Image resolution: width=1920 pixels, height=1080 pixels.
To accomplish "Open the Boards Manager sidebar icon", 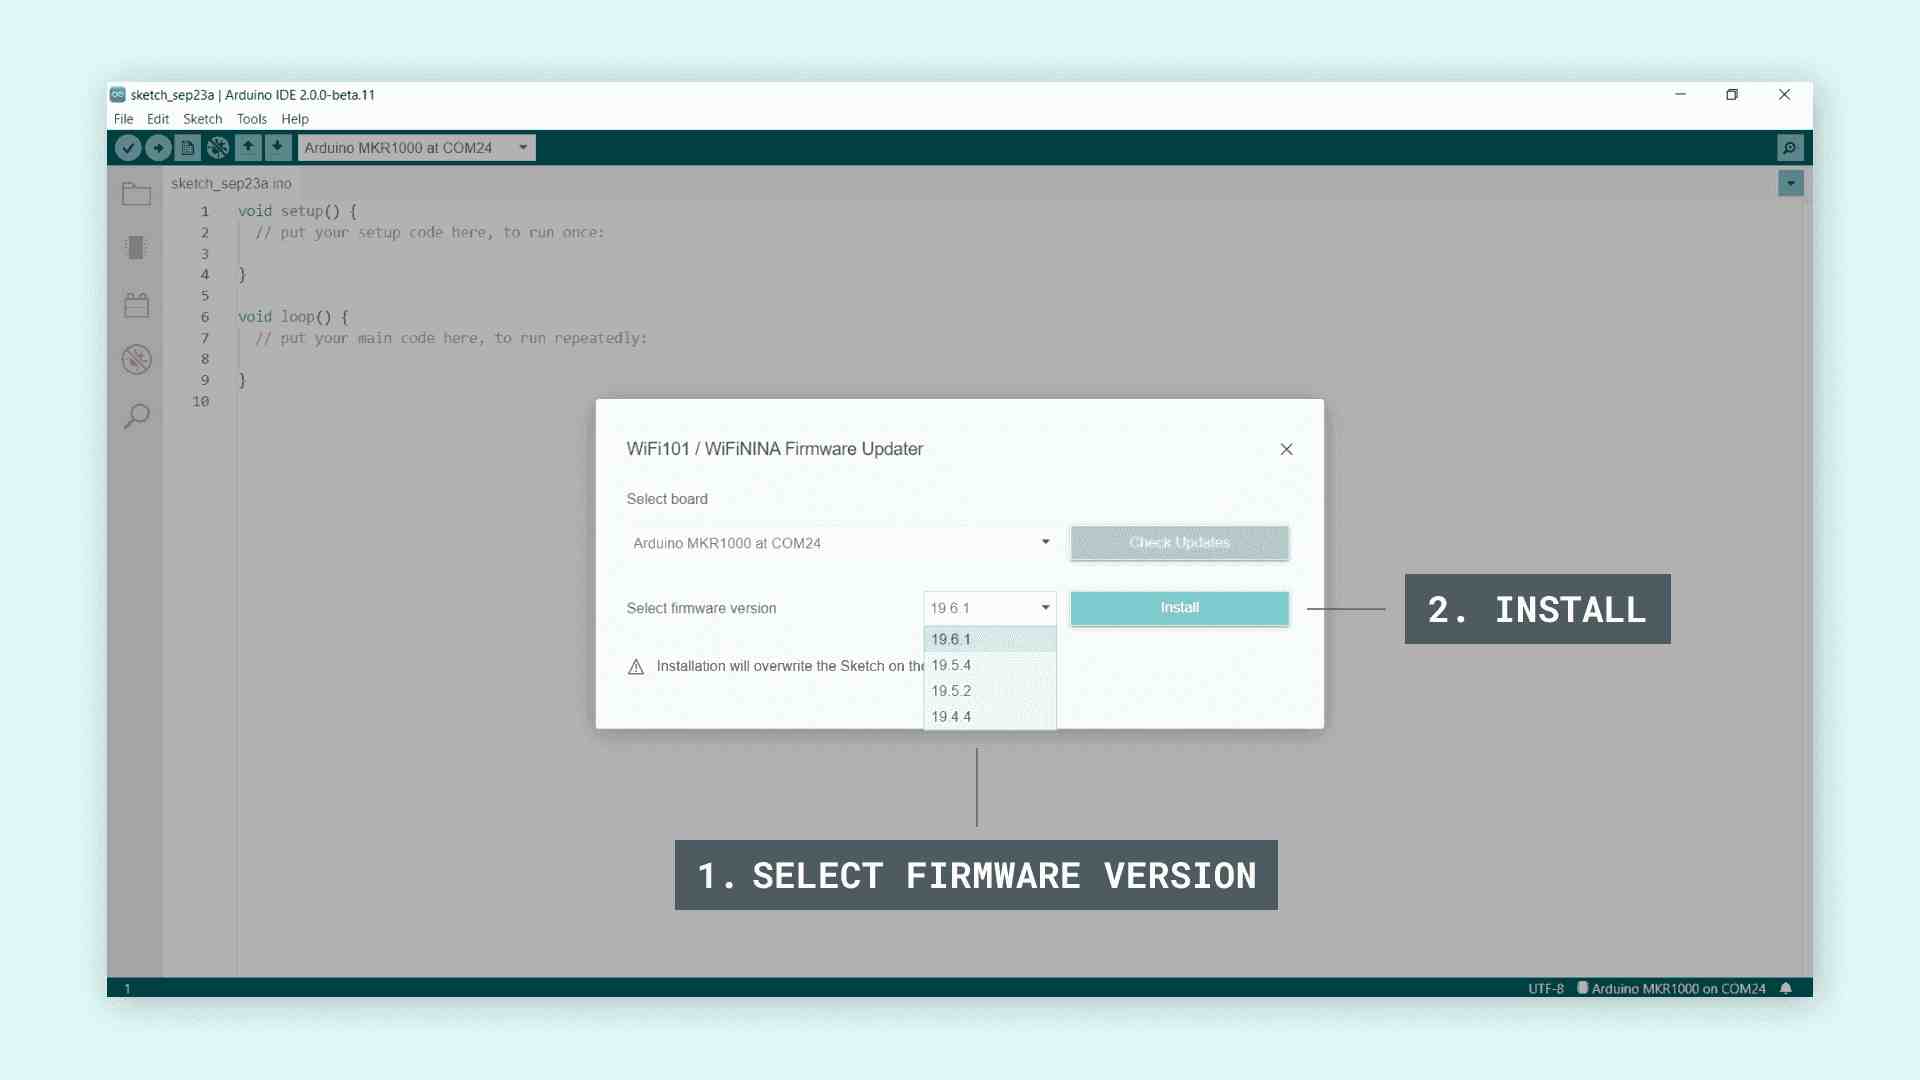I will 137,248.
